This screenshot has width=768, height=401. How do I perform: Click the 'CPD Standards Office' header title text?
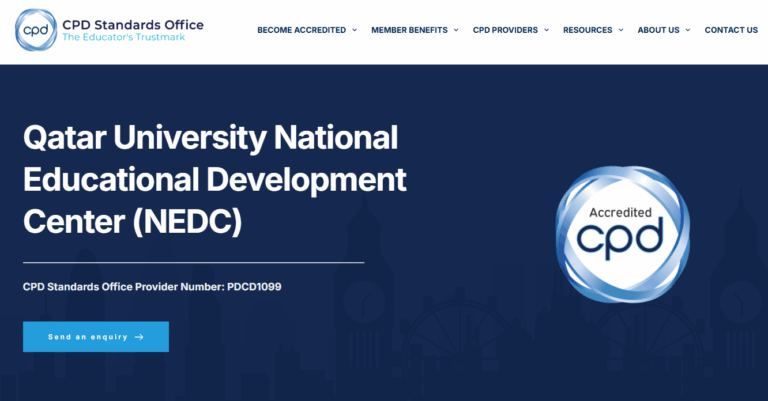coord(133,25)
